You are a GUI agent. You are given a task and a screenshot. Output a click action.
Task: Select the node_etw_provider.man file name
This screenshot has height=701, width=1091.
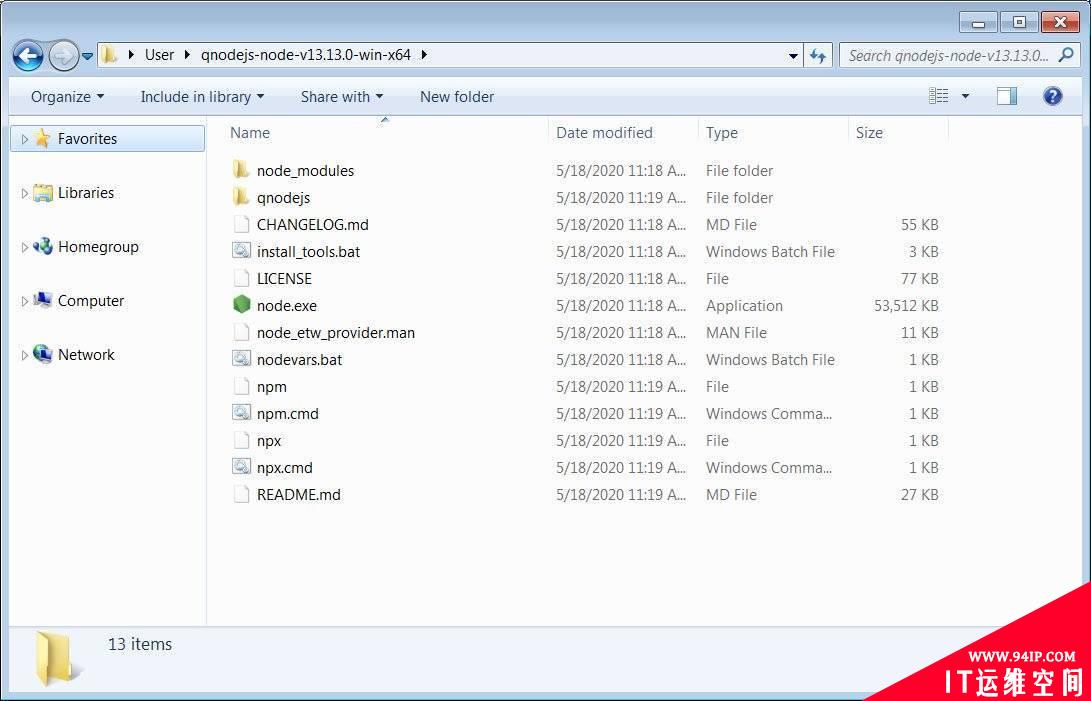pos(335,333)
